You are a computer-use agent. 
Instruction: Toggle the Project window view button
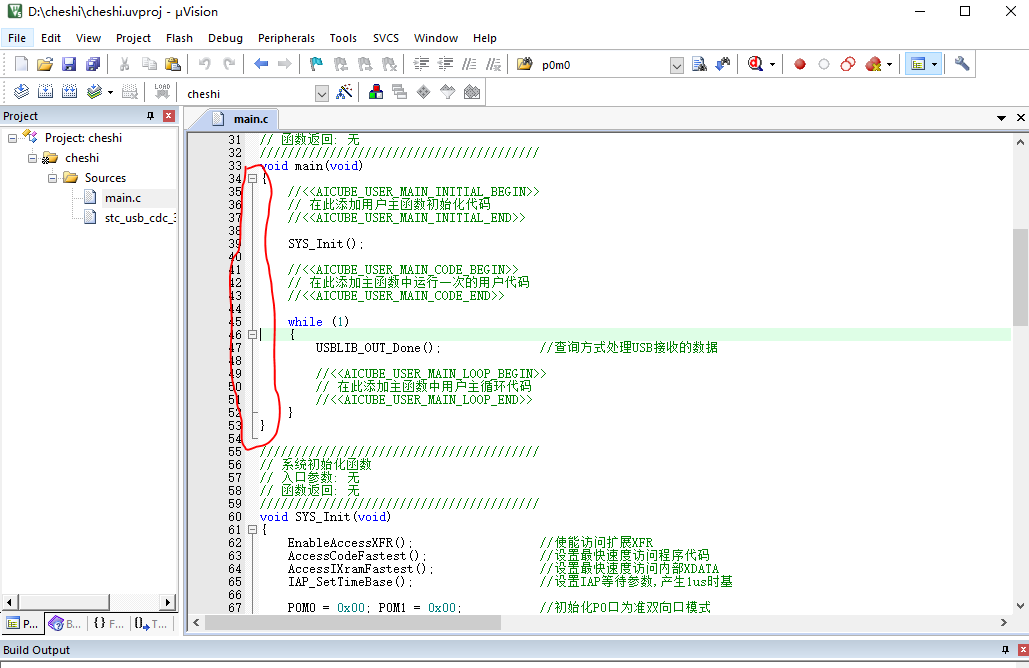tap(917, 64)
